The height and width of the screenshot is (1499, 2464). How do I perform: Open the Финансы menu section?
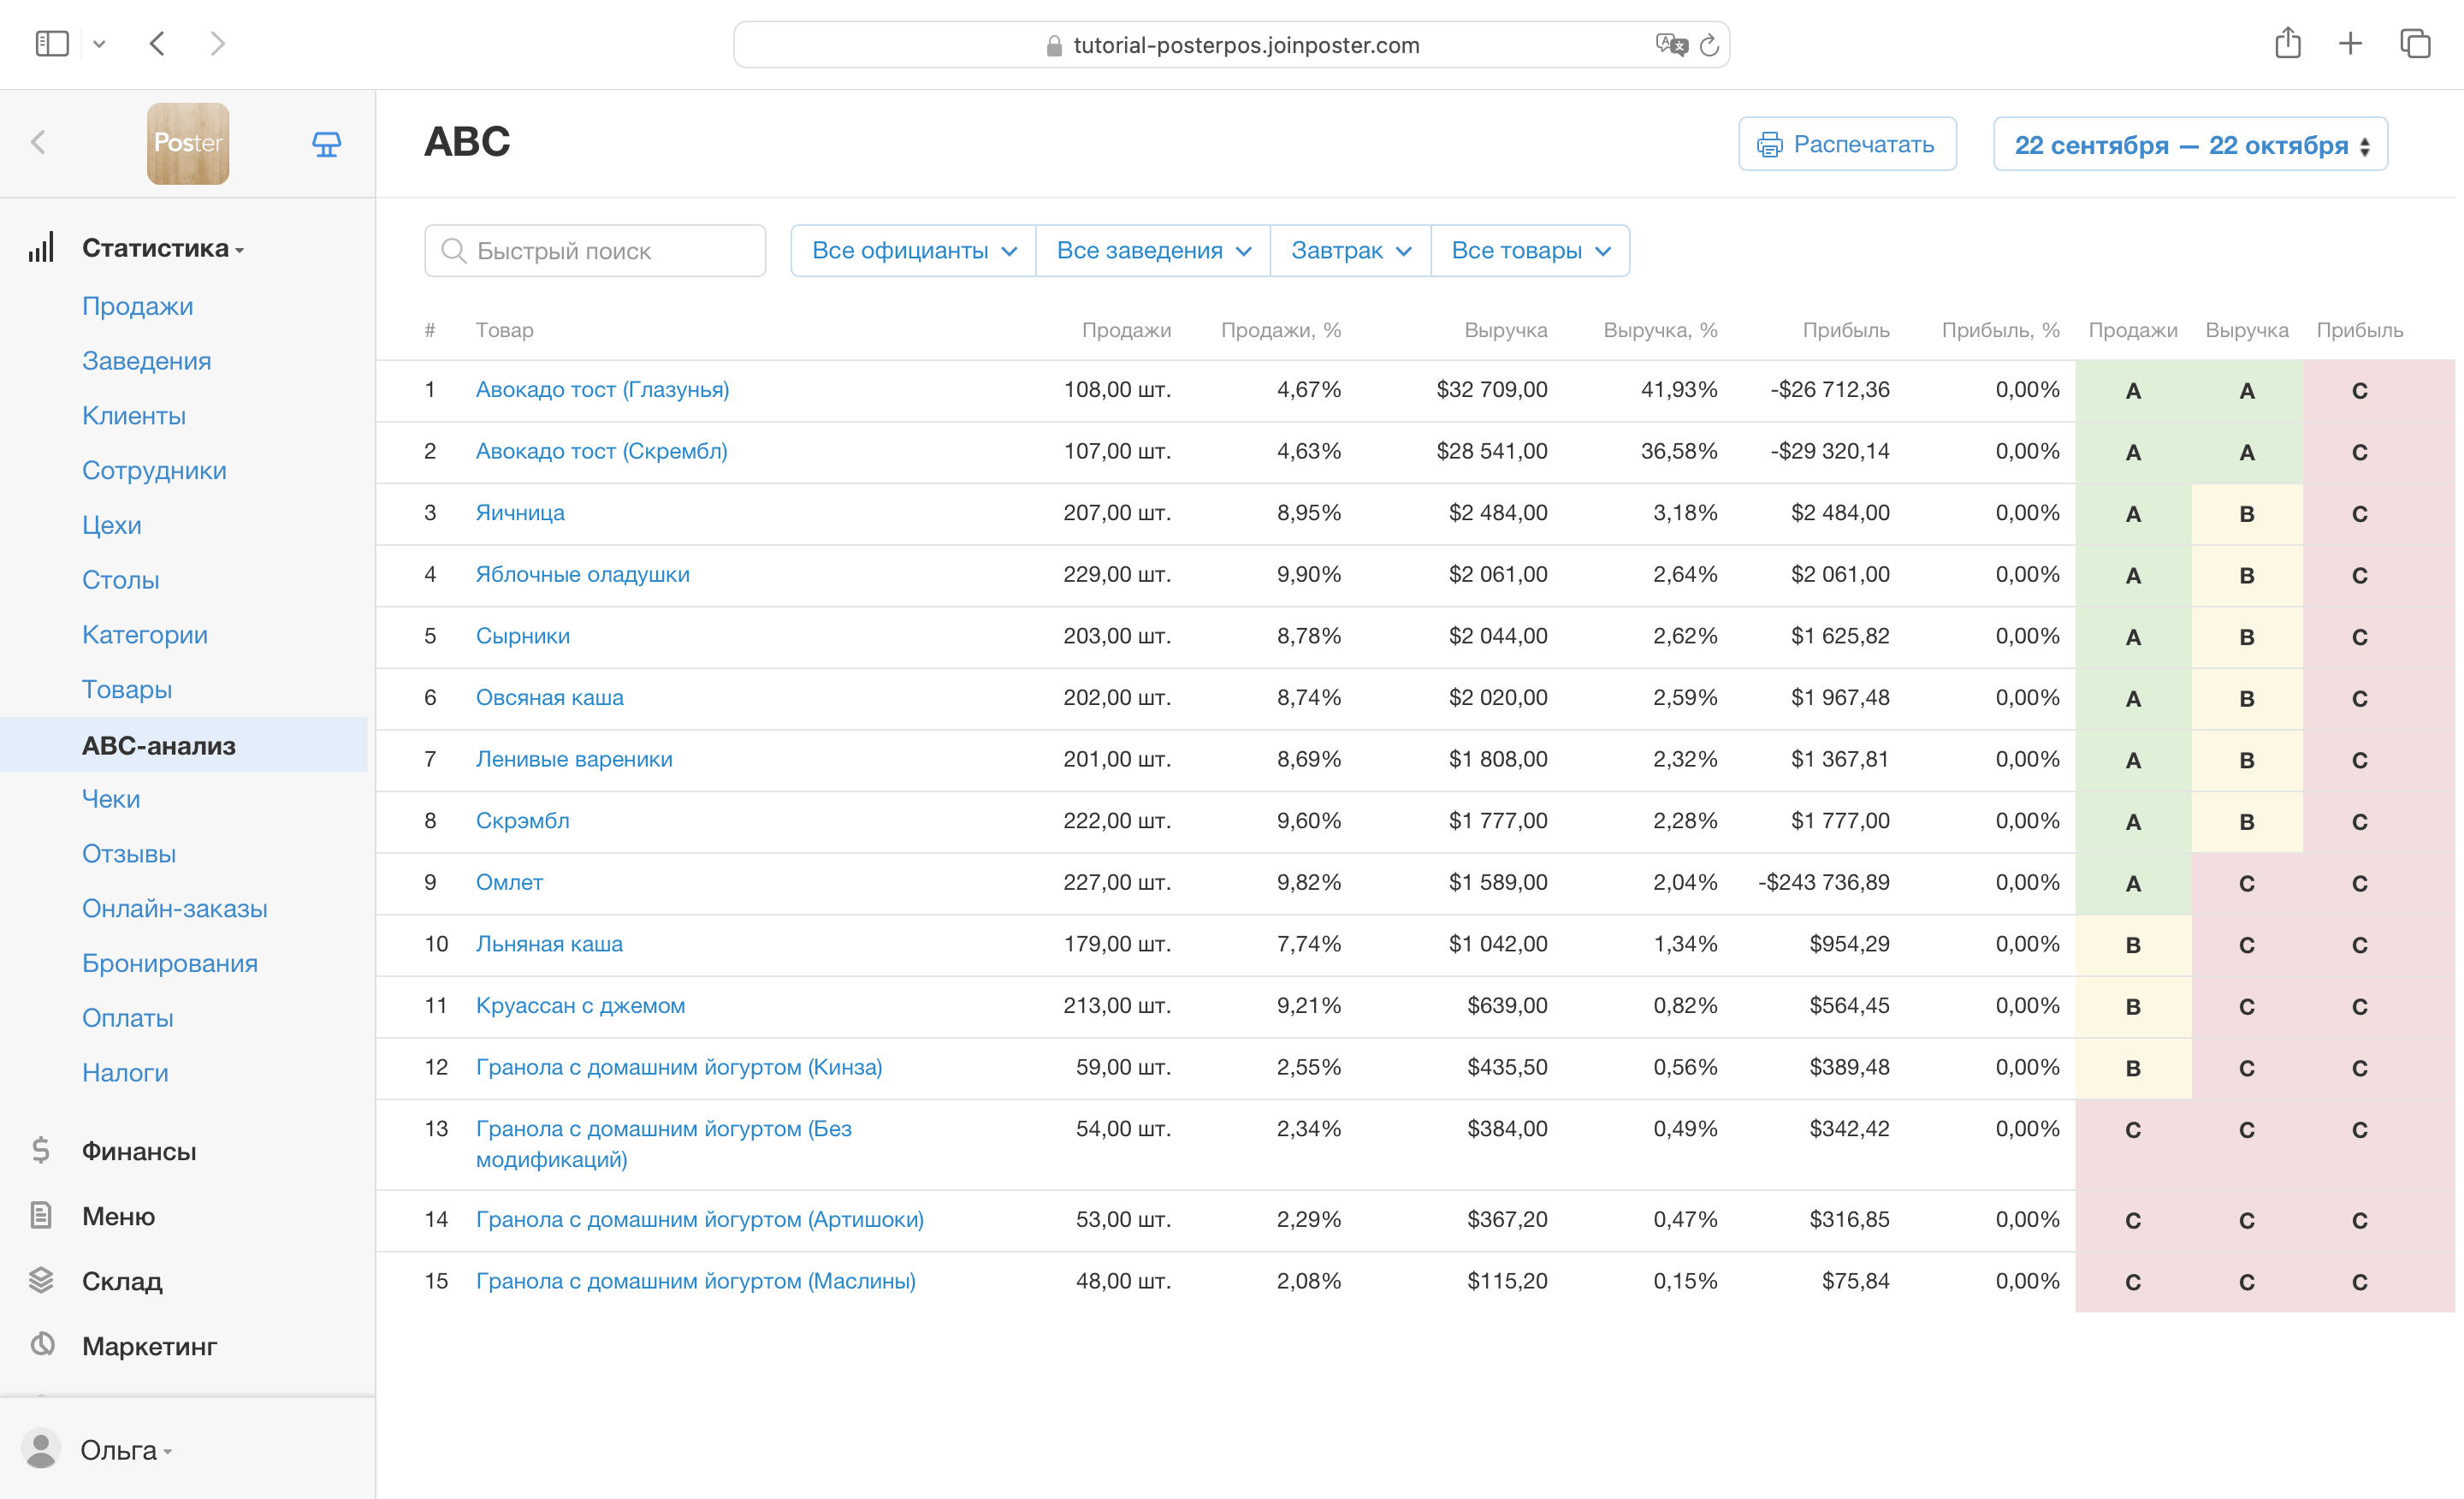(139, 1151)
